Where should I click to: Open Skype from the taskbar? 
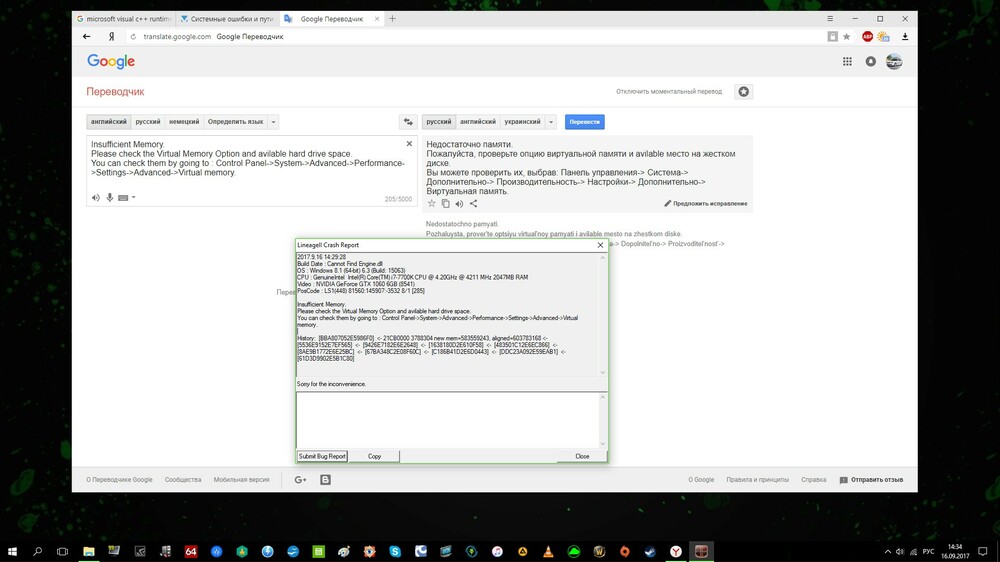click(395, 552)
